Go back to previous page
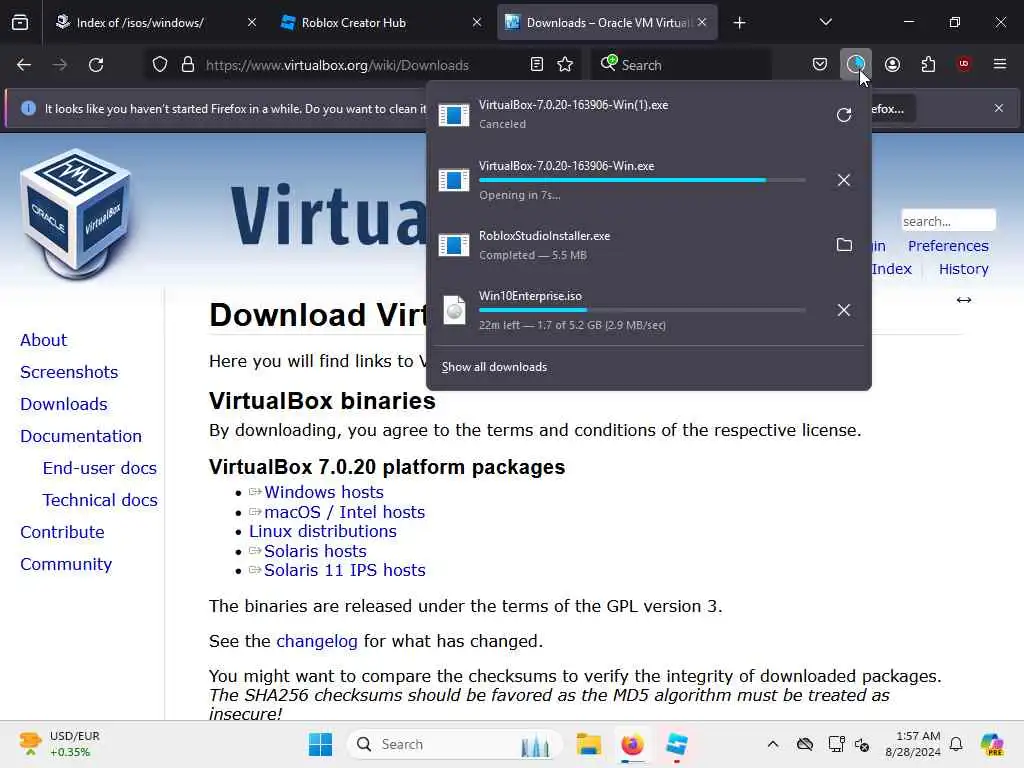The height and width of the screenshot is (768, 1024). click(24, 65)
